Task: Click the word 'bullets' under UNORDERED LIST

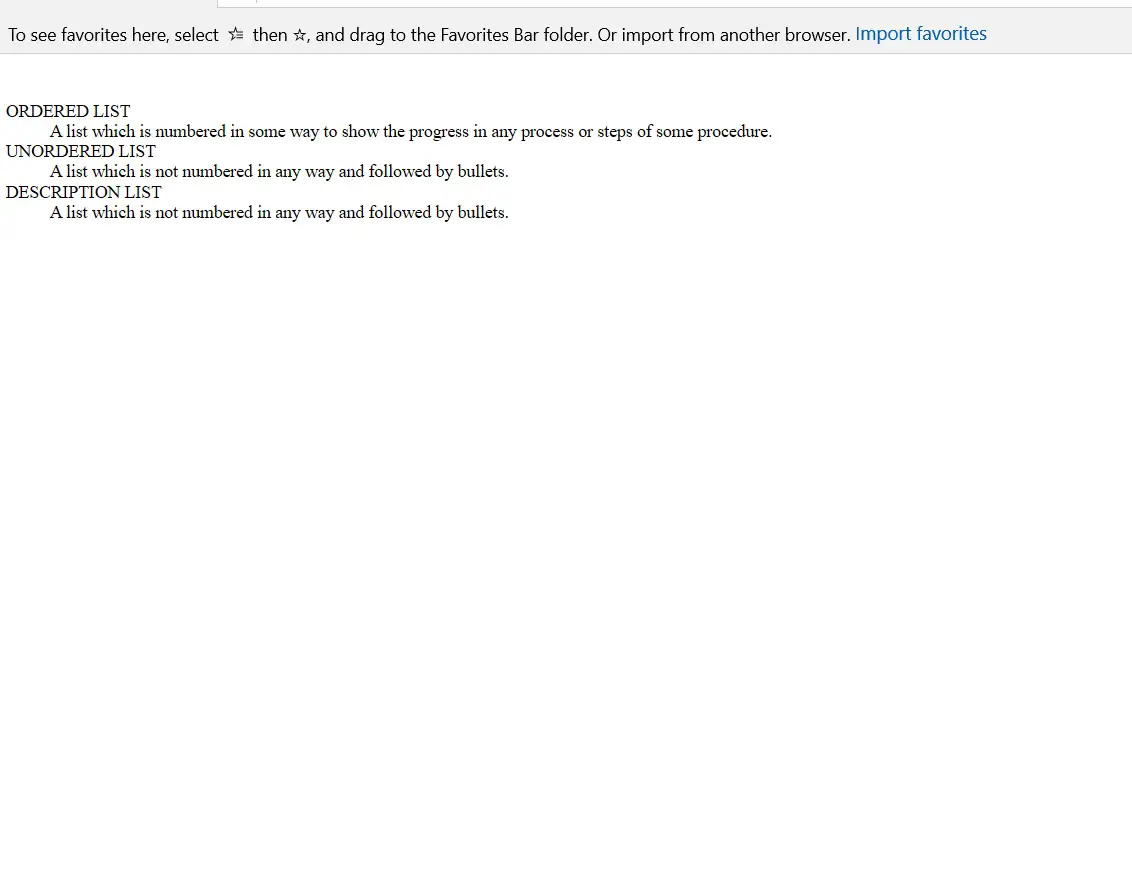Action: 481,172
